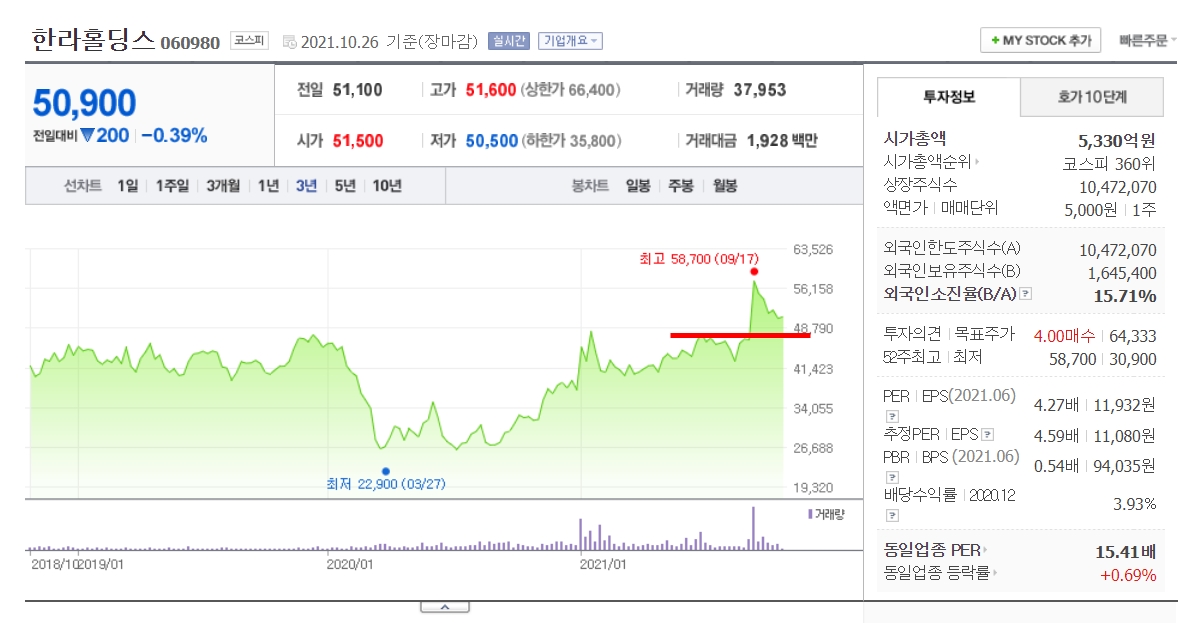Expand the 빠른주문 dropdown
The image size is (1179, 623).
[x=1147, y=41]
